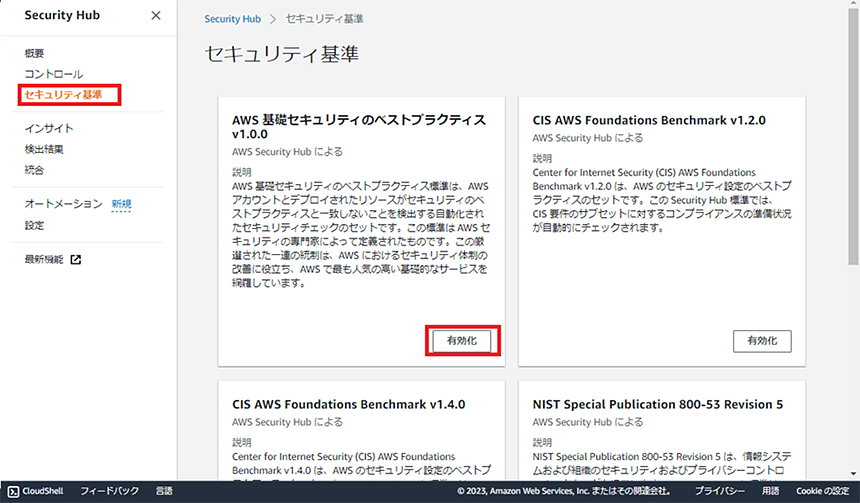Open 検出結果 in the sidebar
Viewport: 860px width, 503px height.
[44, 149]
